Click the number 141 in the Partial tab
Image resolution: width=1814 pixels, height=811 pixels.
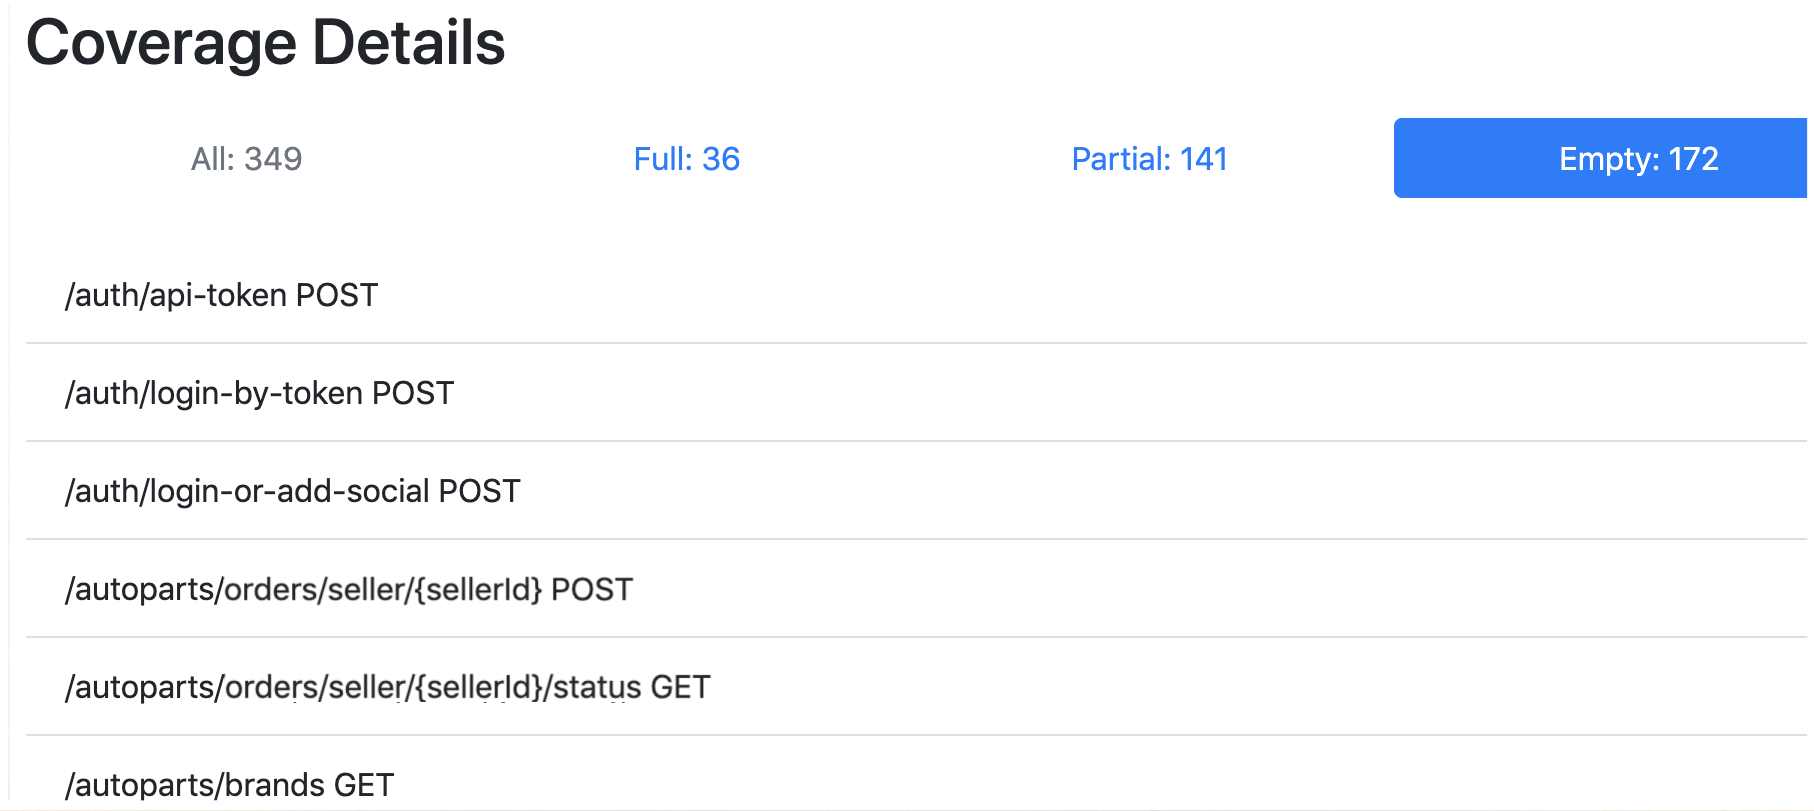pos(1203,159)
